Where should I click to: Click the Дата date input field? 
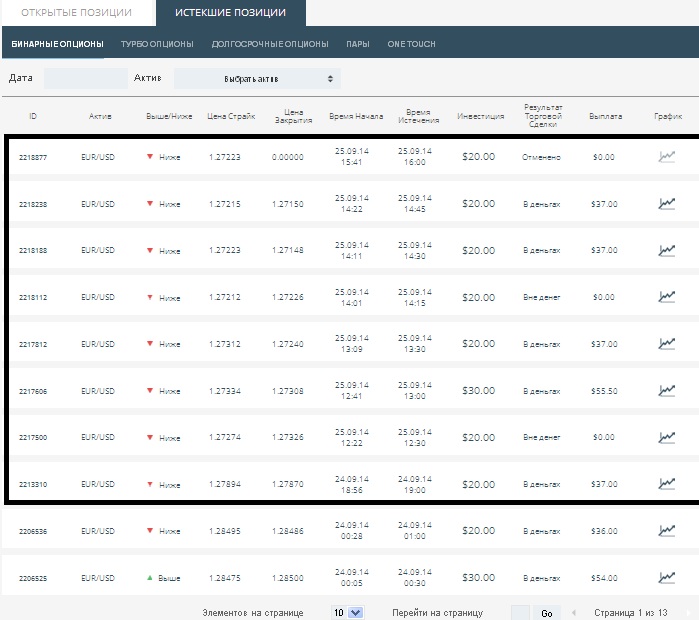click(x=84, y=78)
